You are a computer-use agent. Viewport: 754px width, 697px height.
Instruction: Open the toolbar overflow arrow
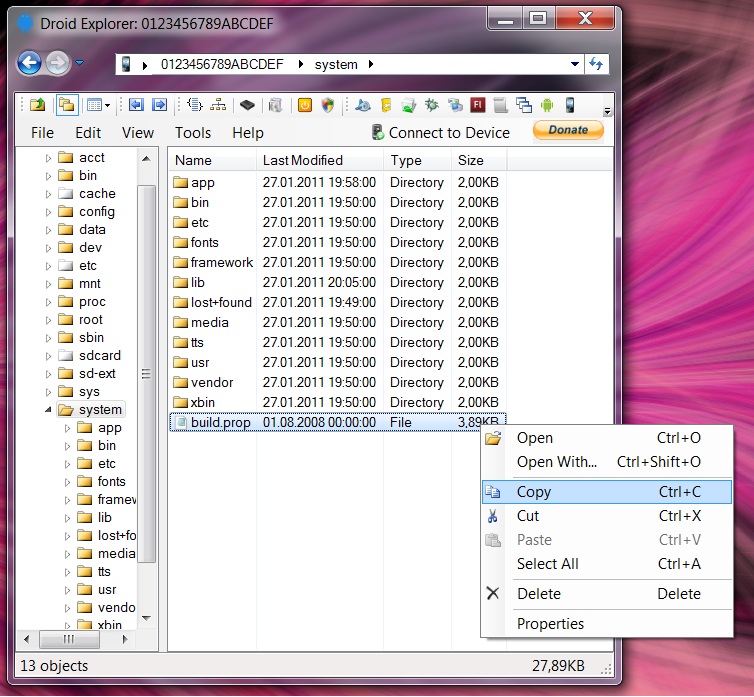click(x=607, y=111)
